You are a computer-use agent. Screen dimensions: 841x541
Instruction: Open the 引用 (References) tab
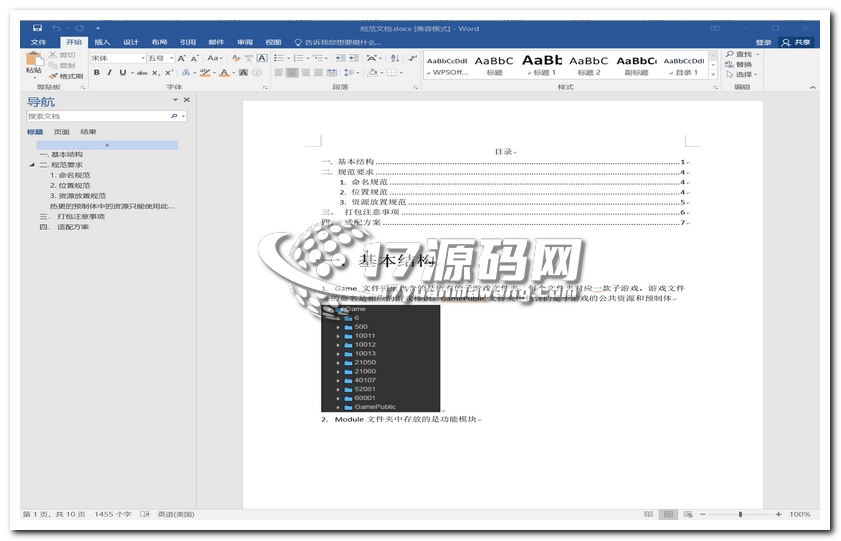tap(187, 42)
